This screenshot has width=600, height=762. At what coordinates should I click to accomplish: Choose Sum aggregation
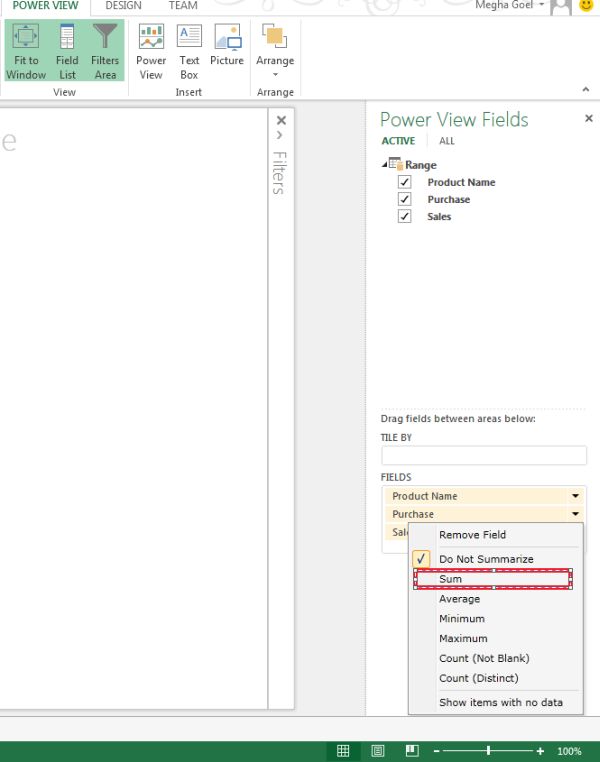click(494, 579)
